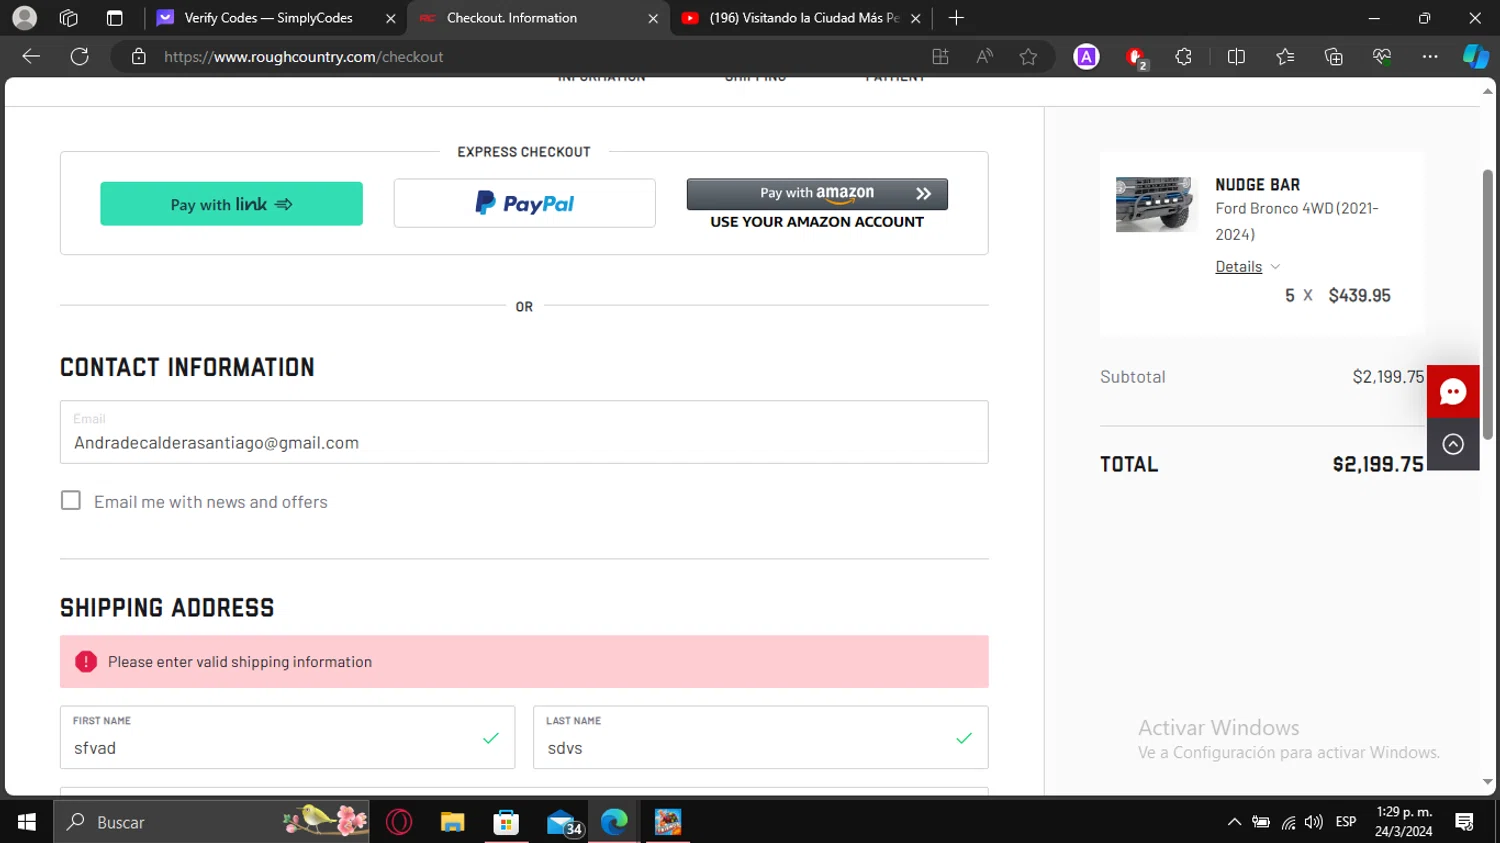Click the browser back arrow
This screenshot has width=1500, height=843.
click(31, 57)
